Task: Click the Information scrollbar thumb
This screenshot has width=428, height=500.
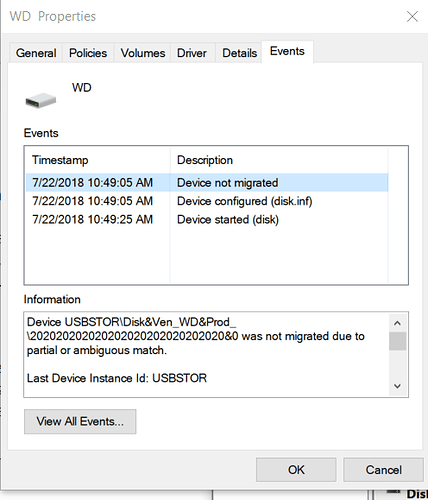Action: tap(397, 341)
